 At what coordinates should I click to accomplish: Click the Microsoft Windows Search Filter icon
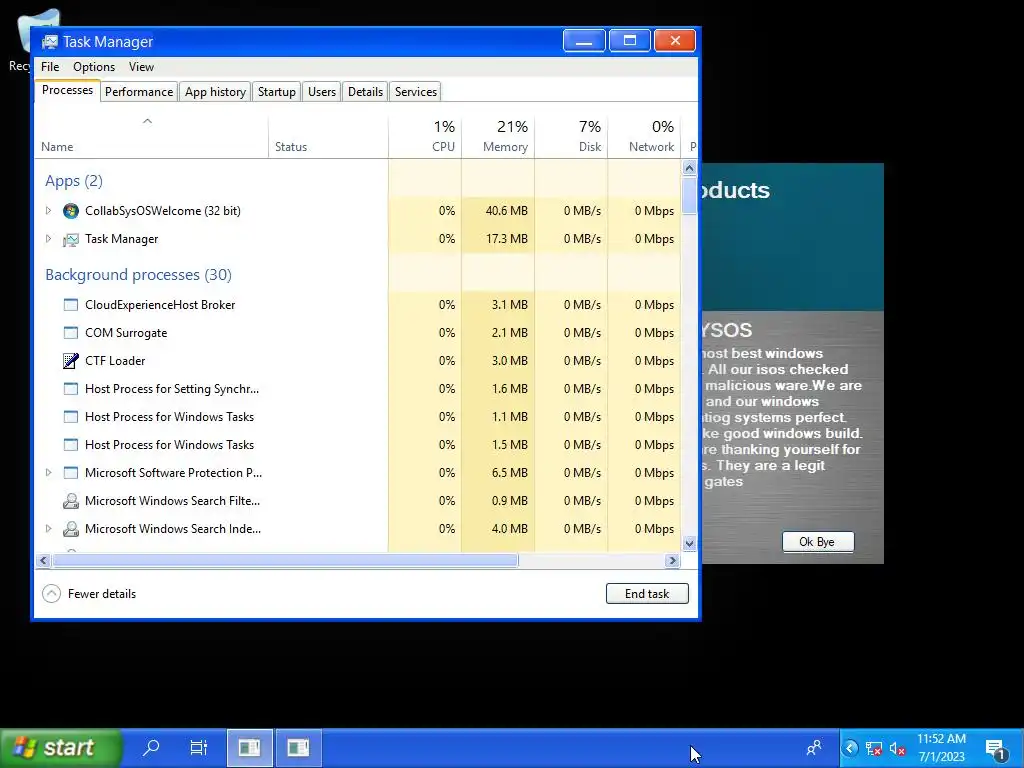(x=71, y=501)
